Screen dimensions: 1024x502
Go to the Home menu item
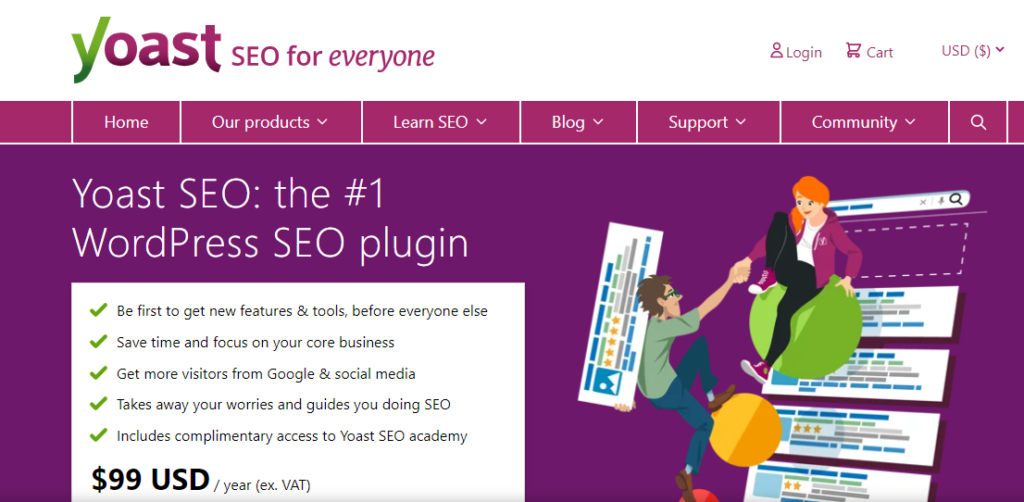[126, 122]
